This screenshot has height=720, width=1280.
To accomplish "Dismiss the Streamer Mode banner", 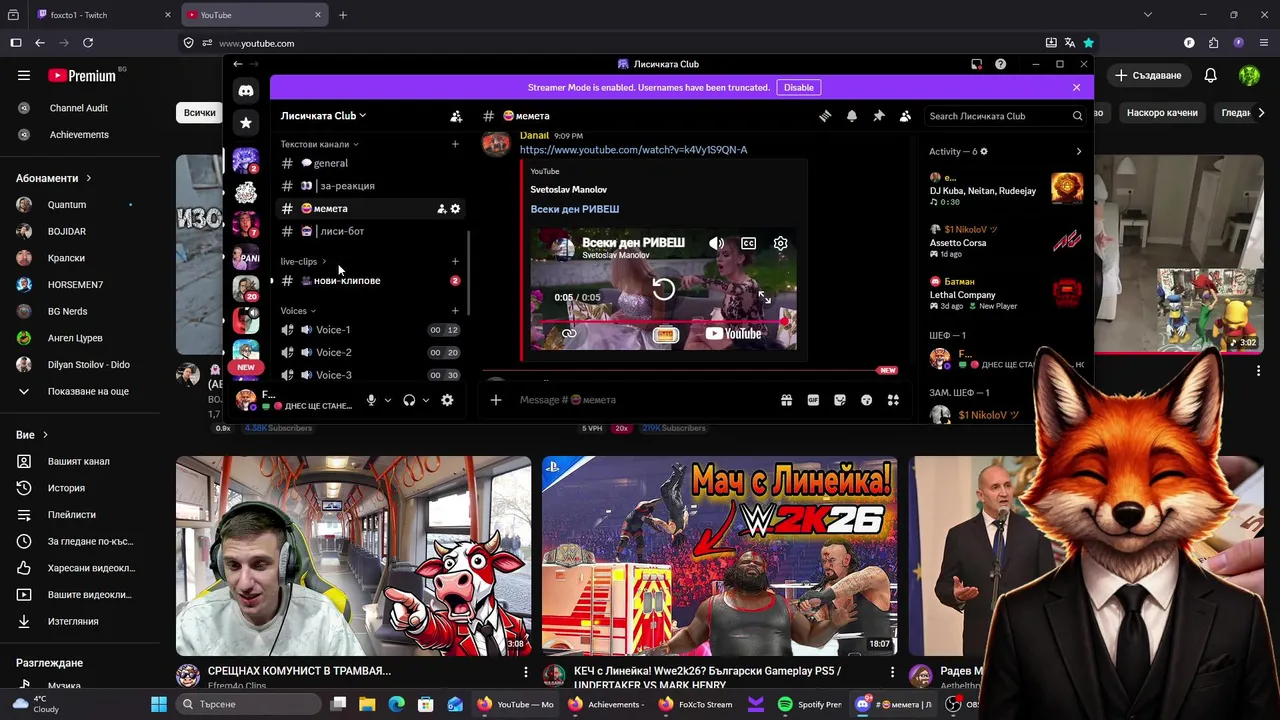I will coord(1076,87).
